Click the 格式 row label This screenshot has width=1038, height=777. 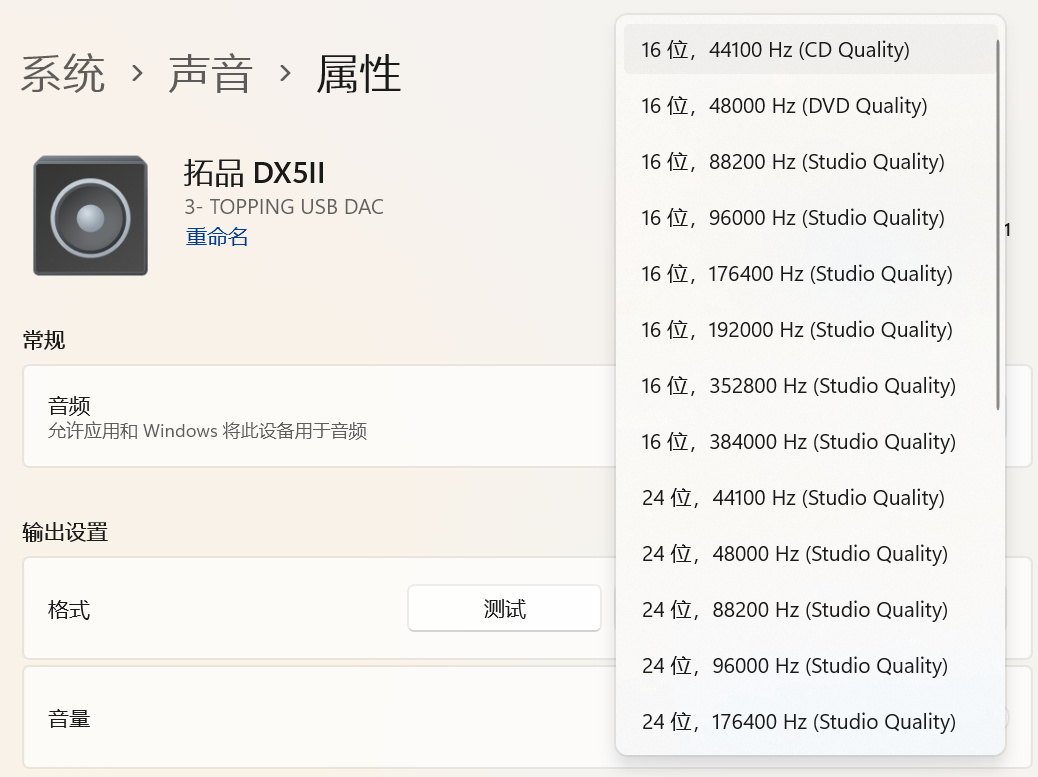(69, 610)
